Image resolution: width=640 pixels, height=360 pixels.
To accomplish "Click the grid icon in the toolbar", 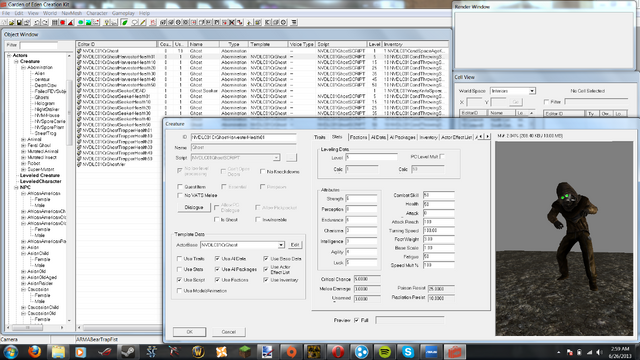I will 55,22.
